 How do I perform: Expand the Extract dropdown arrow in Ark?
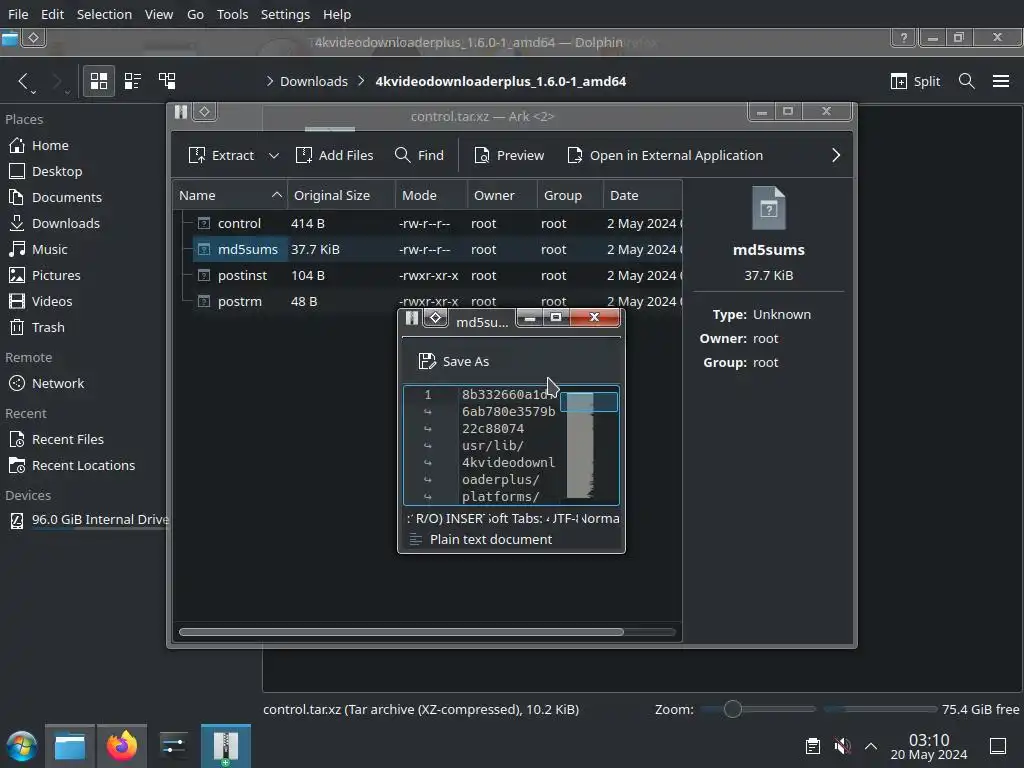point(274,155)
